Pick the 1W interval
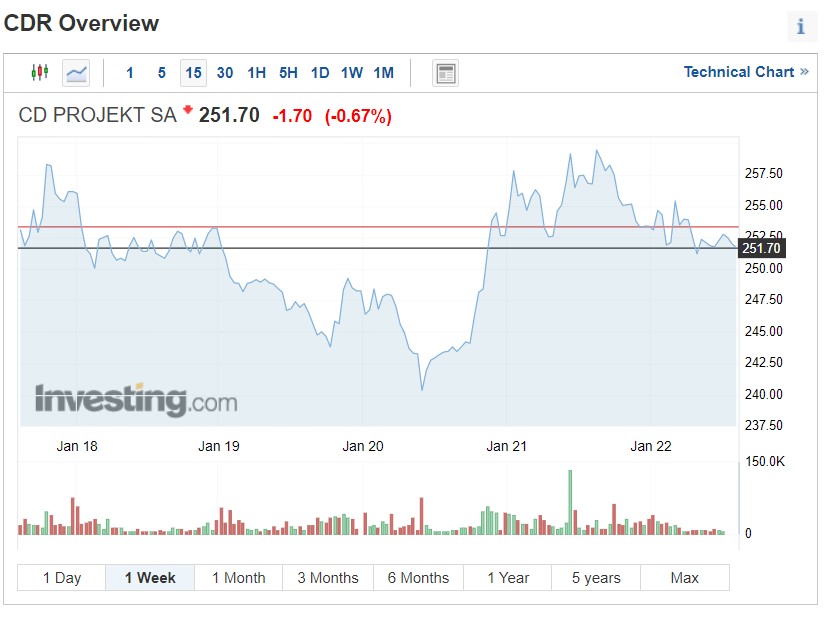Image resolution: width=827 pixels, height=622 pixels. coord(352,73)
